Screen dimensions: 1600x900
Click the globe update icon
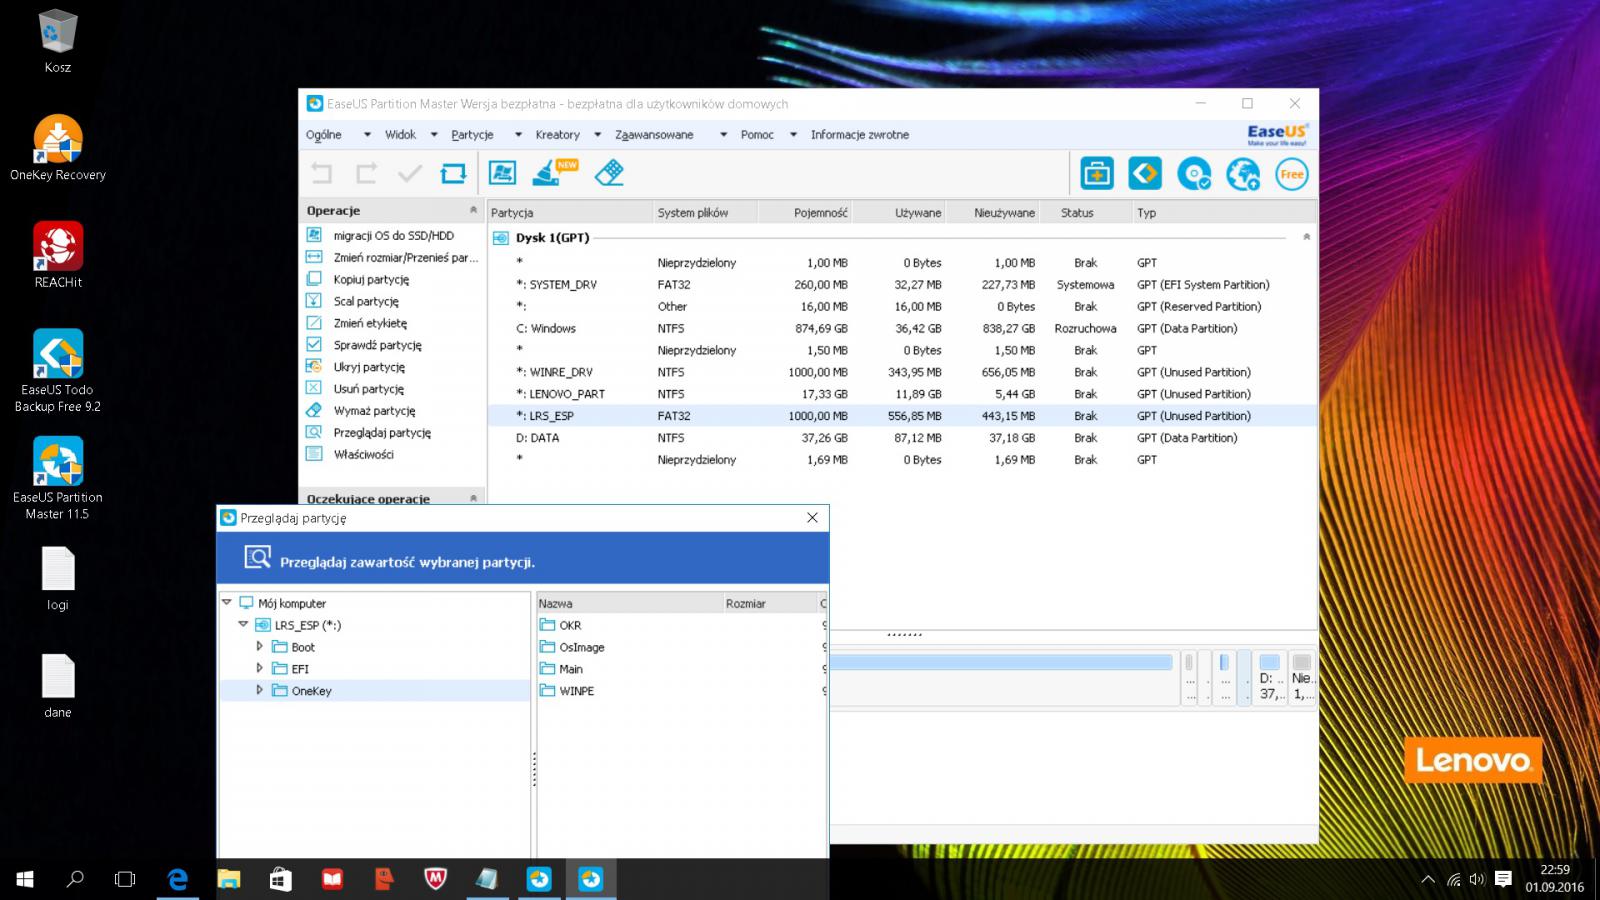[x=1243, y=174]
